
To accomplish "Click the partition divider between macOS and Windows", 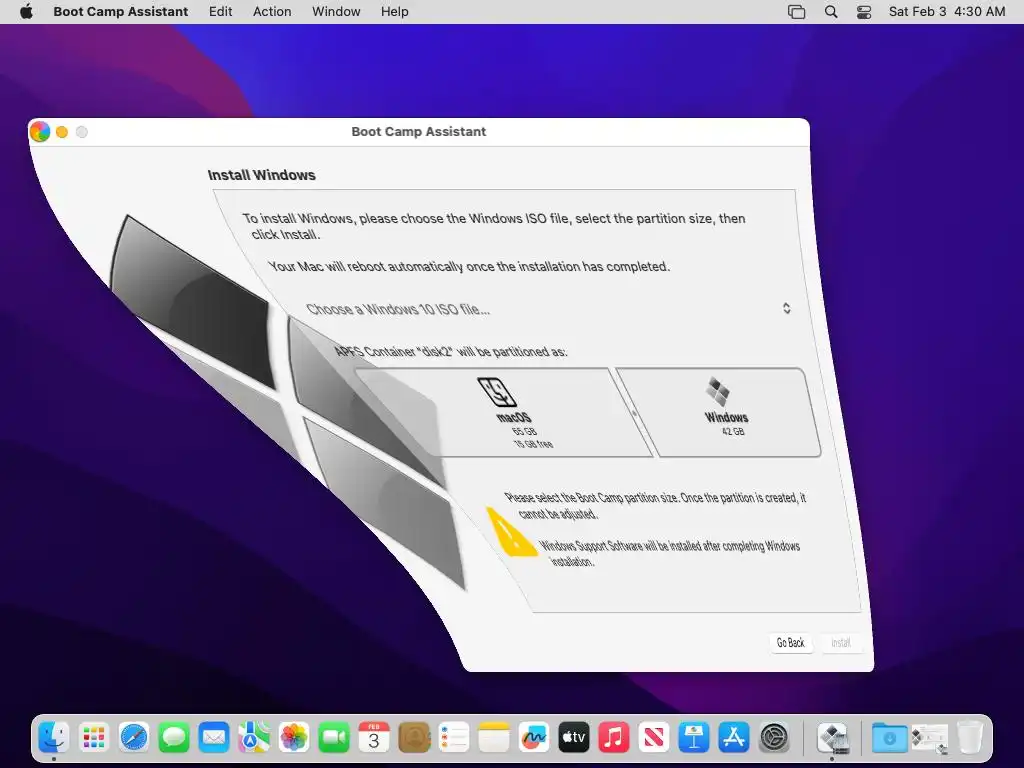I will (633, 413).
